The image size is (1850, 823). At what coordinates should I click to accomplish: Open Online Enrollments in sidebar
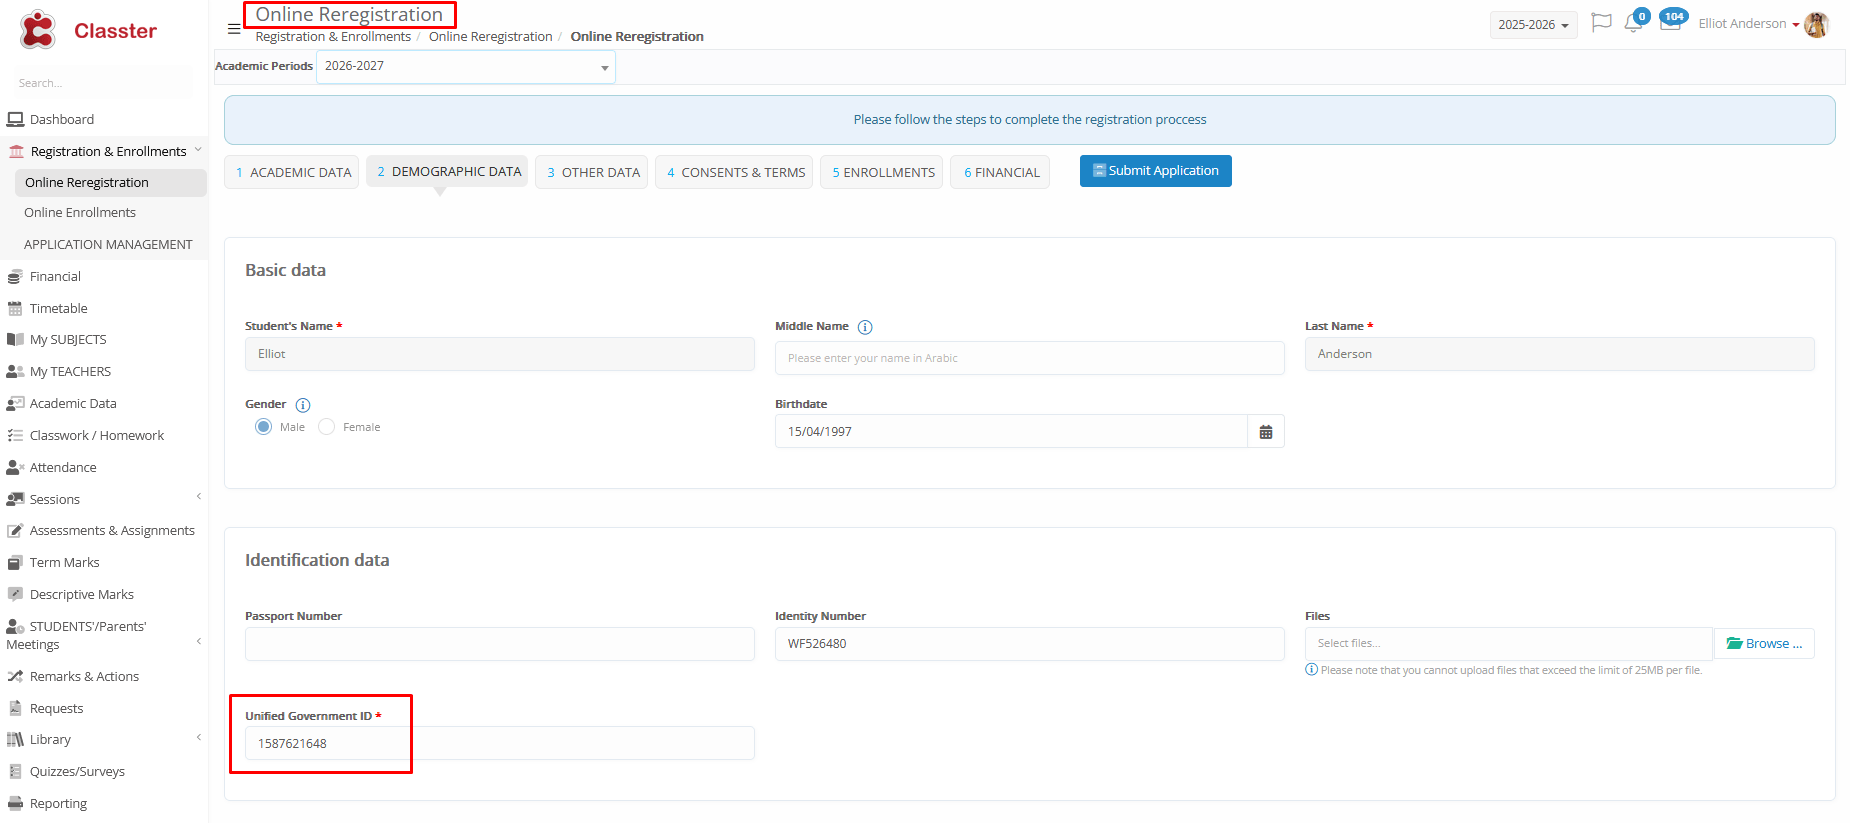point(80,213)
